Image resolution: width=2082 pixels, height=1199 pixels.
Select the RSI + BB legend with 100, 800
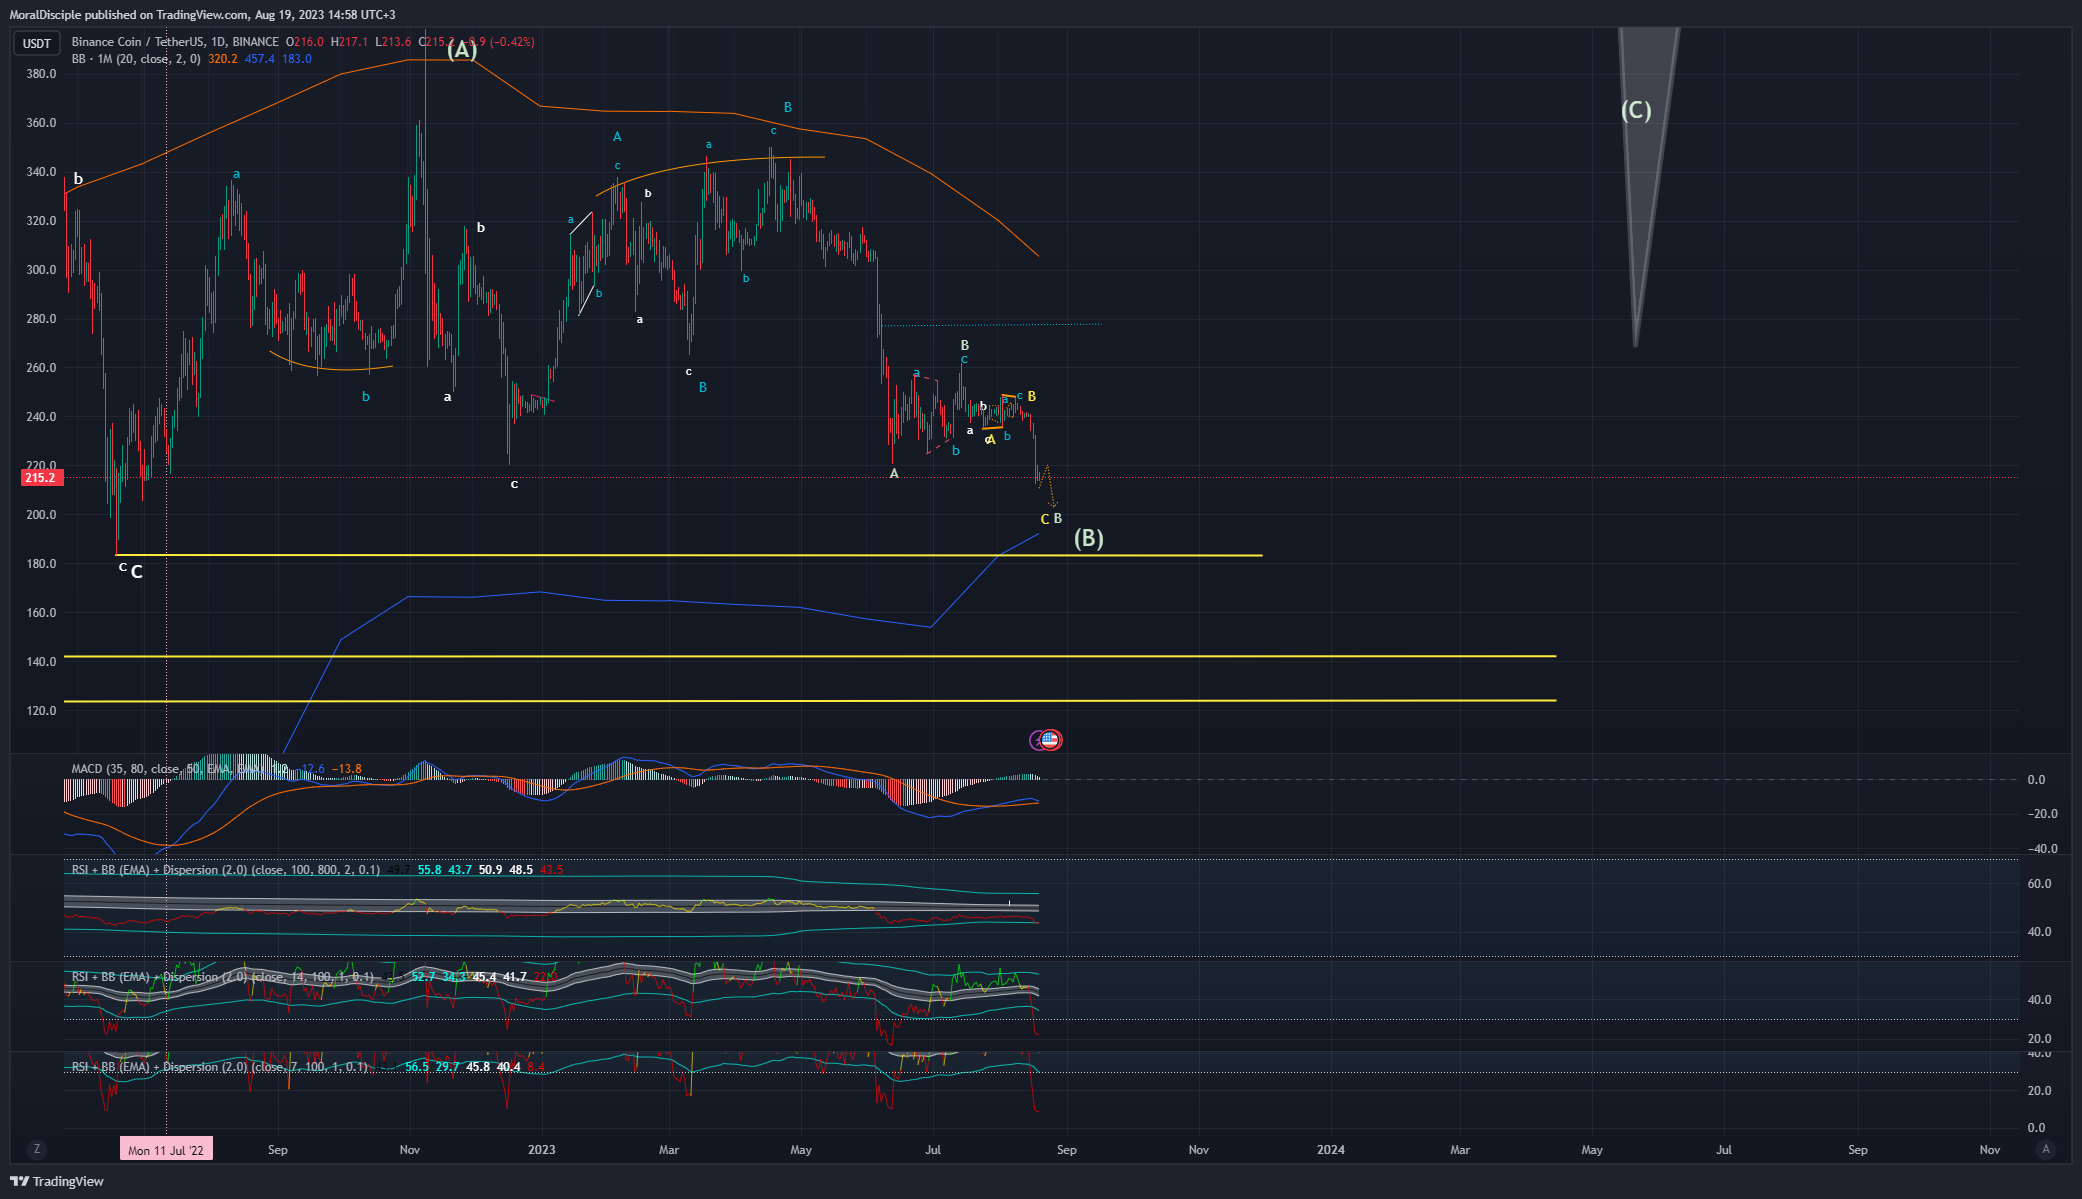[x=226, y=870]
